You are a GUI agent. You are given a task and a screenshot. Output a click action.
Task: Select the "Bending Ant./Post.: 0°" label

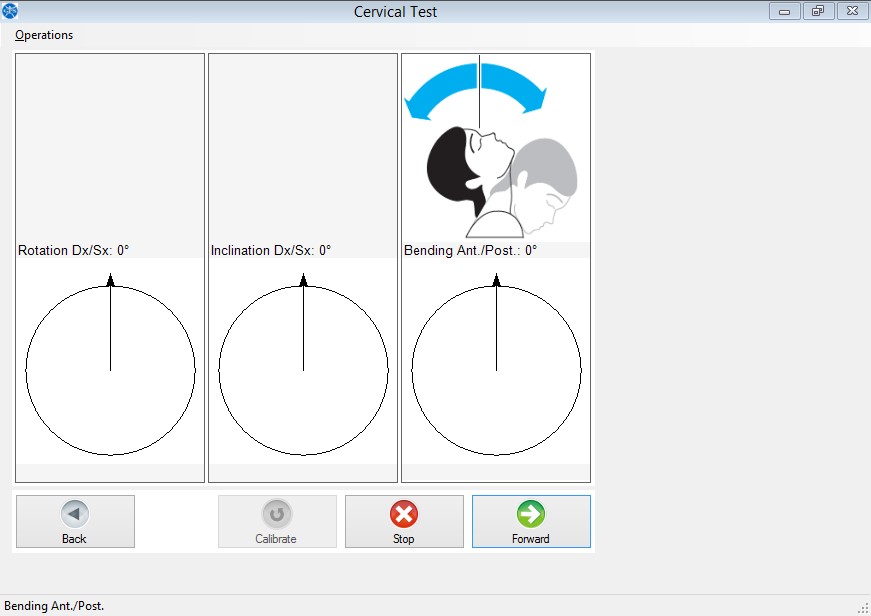pos(470,251)
